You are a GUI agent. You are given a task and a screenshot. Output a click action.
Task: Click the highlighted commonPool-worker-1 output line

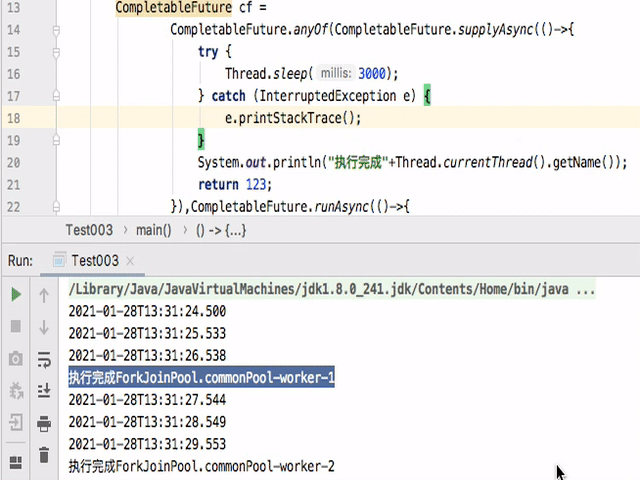click(x=202, y=377)
